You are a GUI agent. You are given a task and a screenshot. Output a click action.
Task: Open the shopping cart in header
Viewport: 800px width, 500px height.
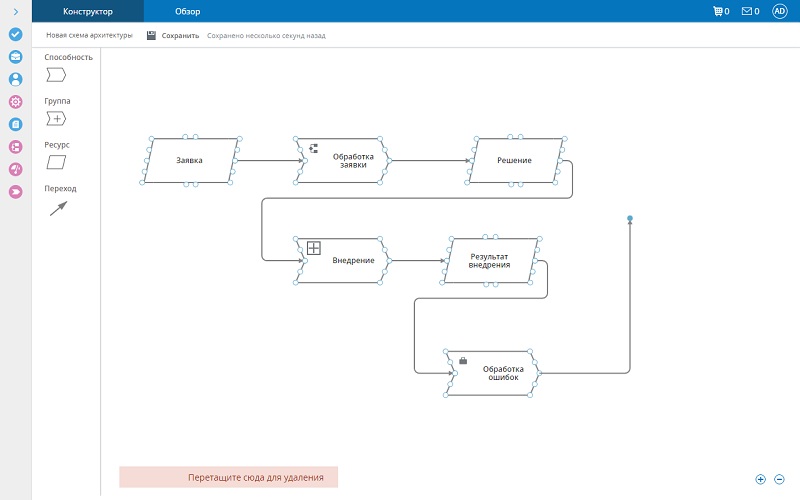point(719,11)
